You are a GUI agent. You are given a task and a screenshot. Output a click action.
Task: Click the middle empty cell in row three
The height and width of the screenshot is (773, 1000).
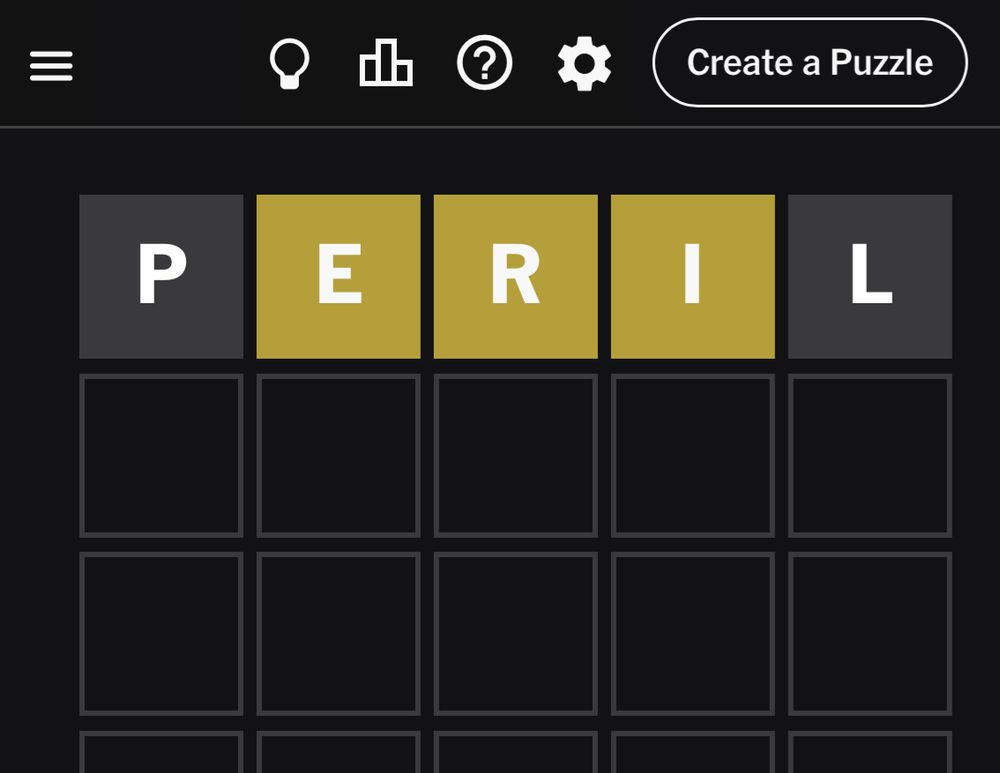[515, 630]
